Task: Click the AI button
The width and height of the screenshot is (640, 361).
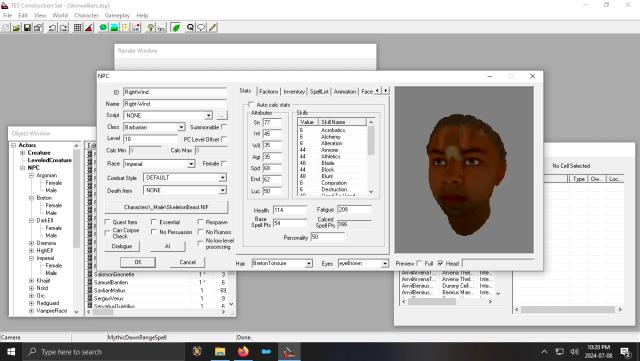Action: pyautogui.click(x=167, y=246)
